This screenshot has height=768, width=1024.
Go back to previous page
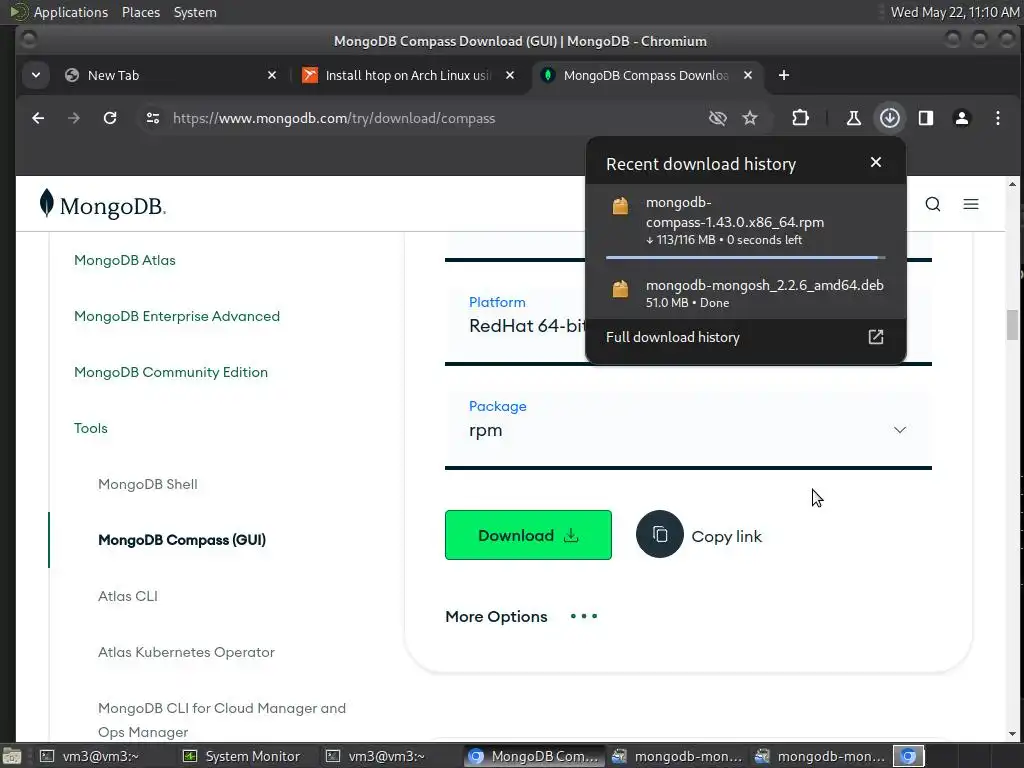(x=38, y=118)
